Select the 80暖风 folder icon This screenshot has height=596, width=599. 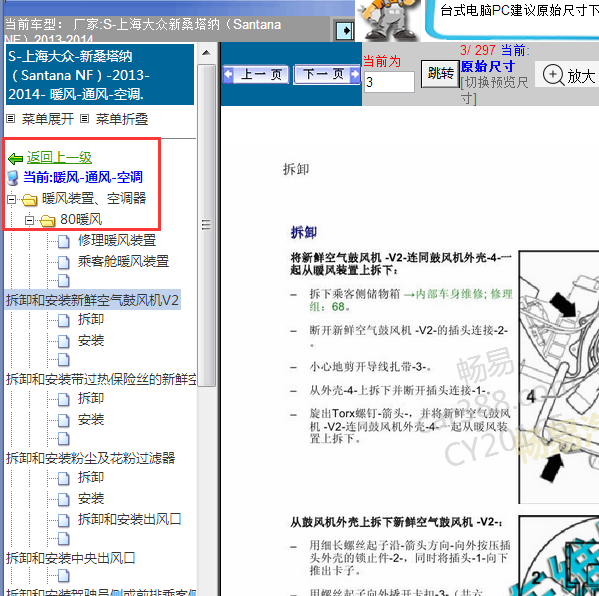[47, 220]
